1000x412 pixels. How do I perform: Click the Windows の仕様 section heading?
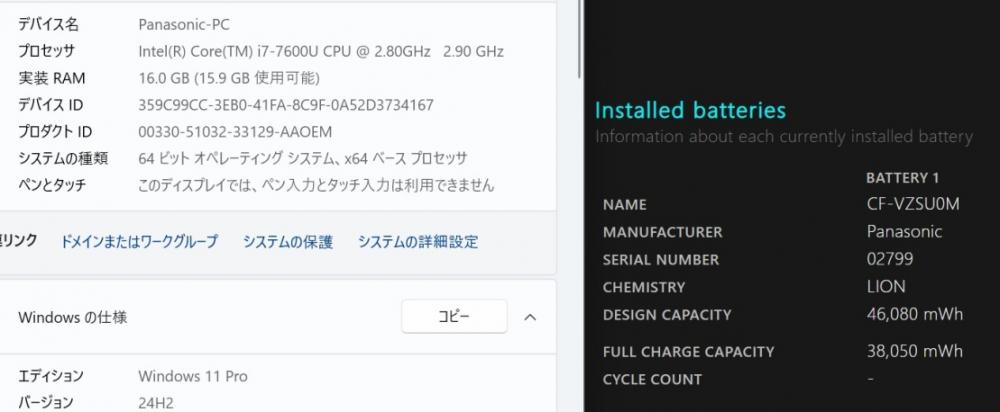[73, 317]
